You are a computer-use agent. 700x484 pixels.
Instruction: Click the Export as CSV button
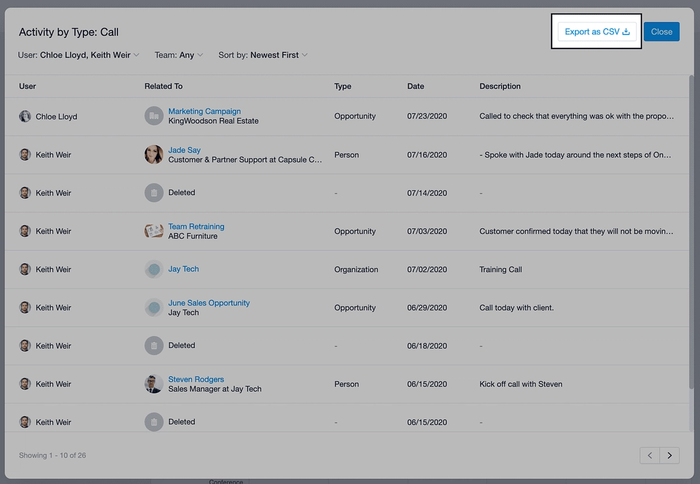point(597,32)
